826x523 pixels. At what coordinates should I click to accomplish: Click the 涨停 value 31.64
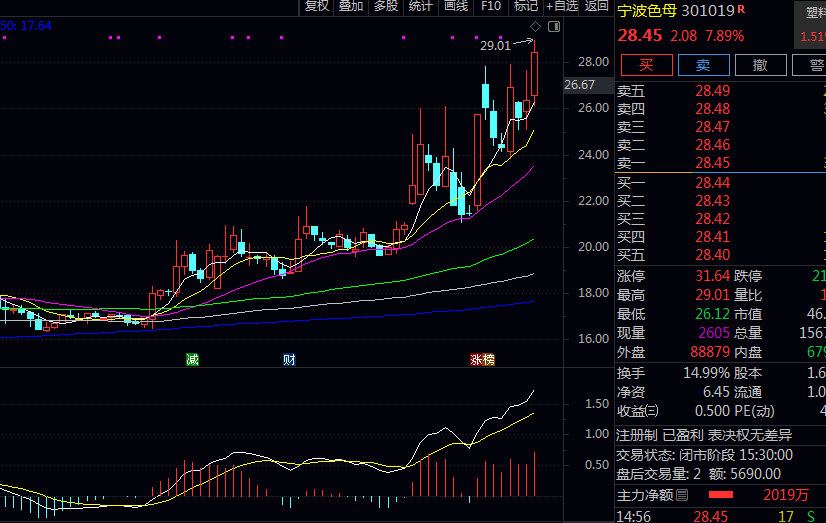click(712, 275)
